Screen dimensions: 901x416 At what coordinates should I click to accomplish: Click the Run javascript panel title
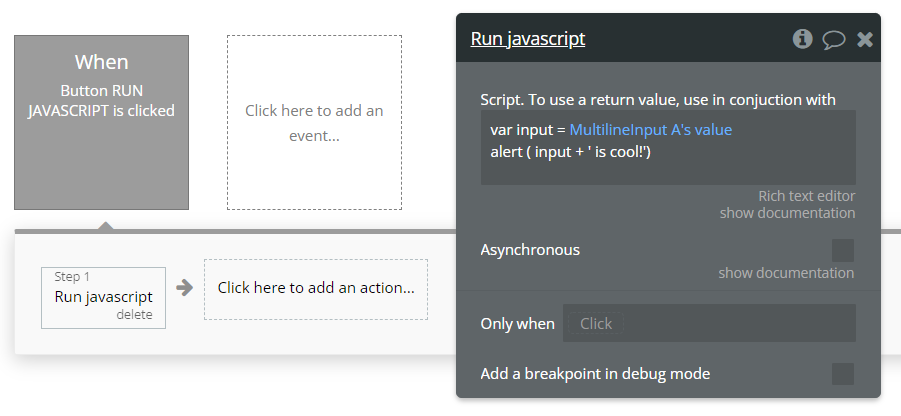[528, 39]
